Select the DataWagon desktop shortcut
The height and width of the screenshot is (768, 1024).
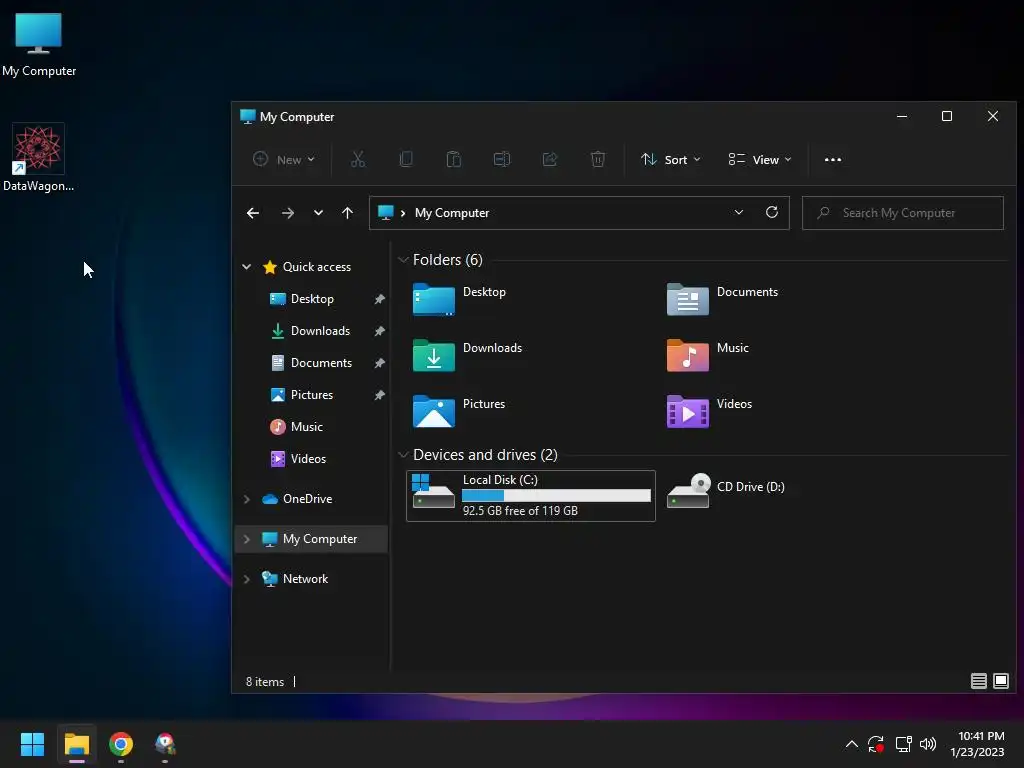(x=39, y=158)
